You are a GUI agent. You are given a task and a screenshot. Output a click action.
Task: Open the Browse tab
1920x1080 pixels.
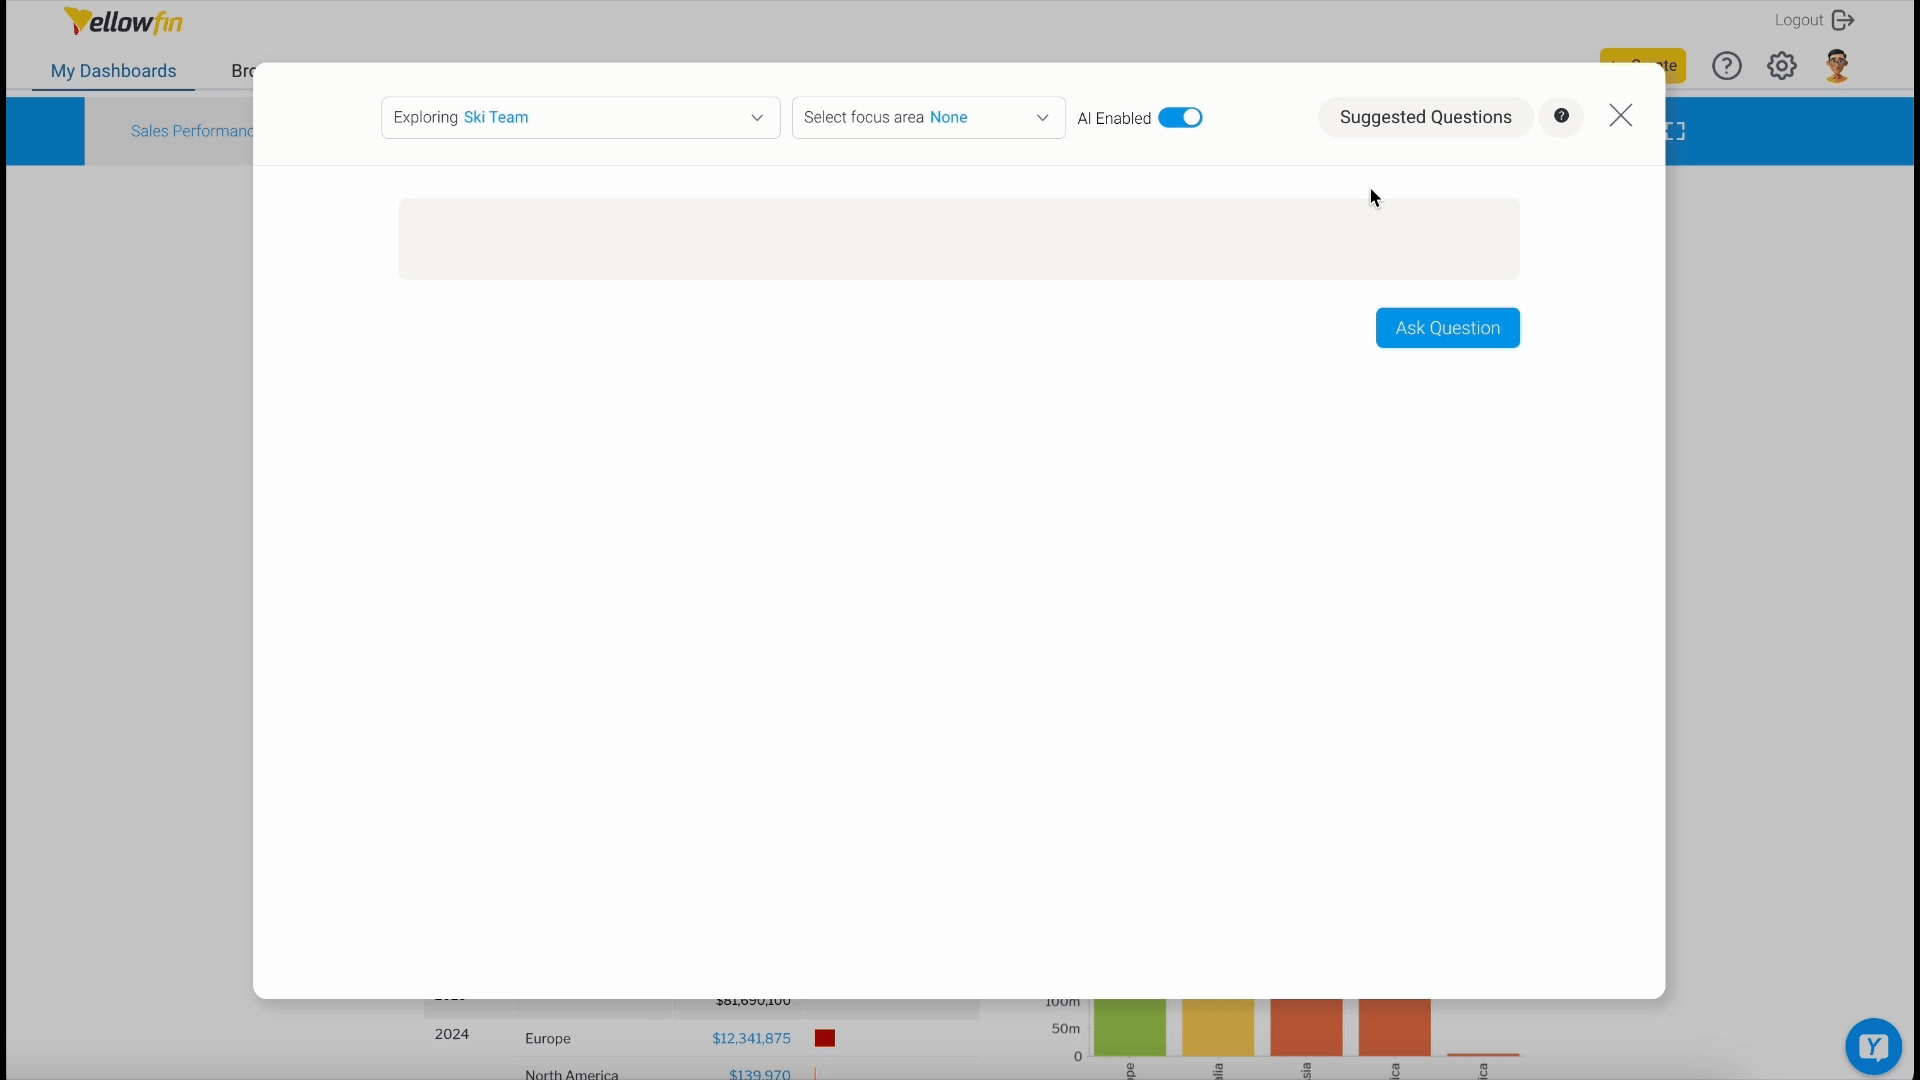tap(241, 71)
